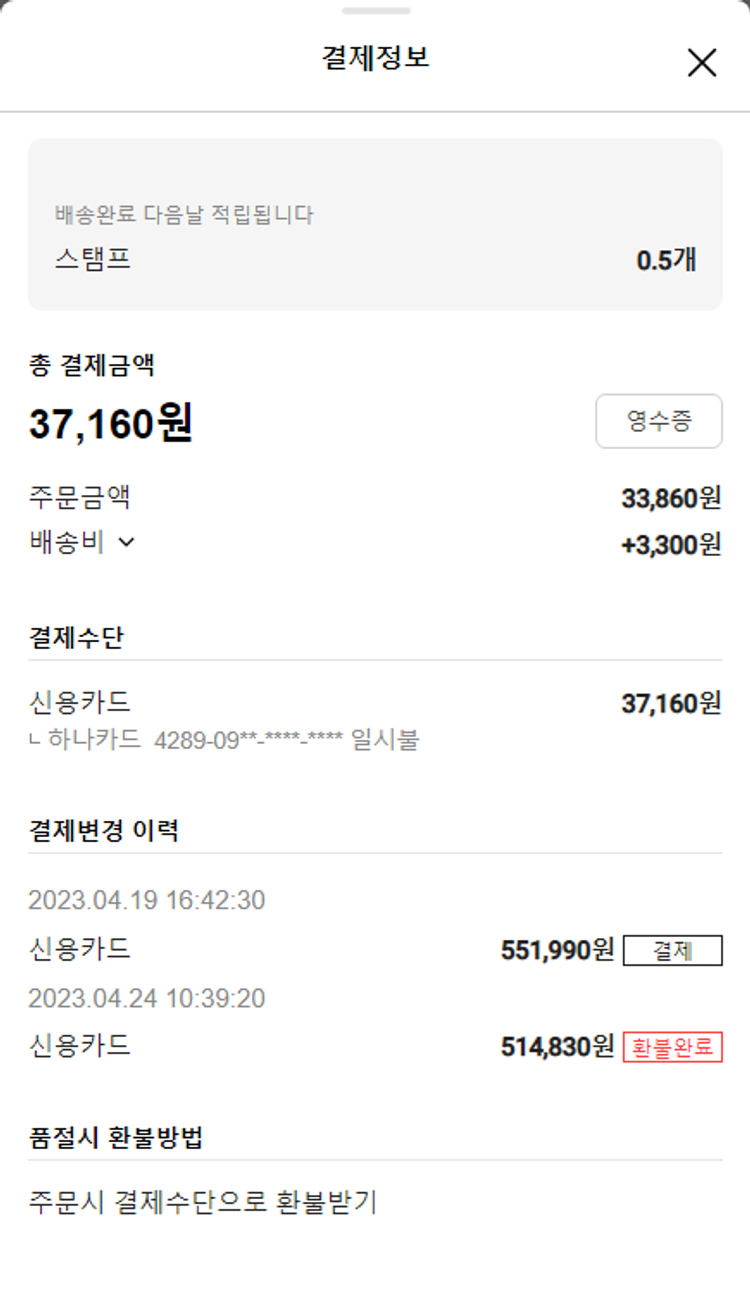Viewport: 750px width, 1297px height.
Task: Click the +3,300원 shipping fee amount
Action: coord(670,545)
